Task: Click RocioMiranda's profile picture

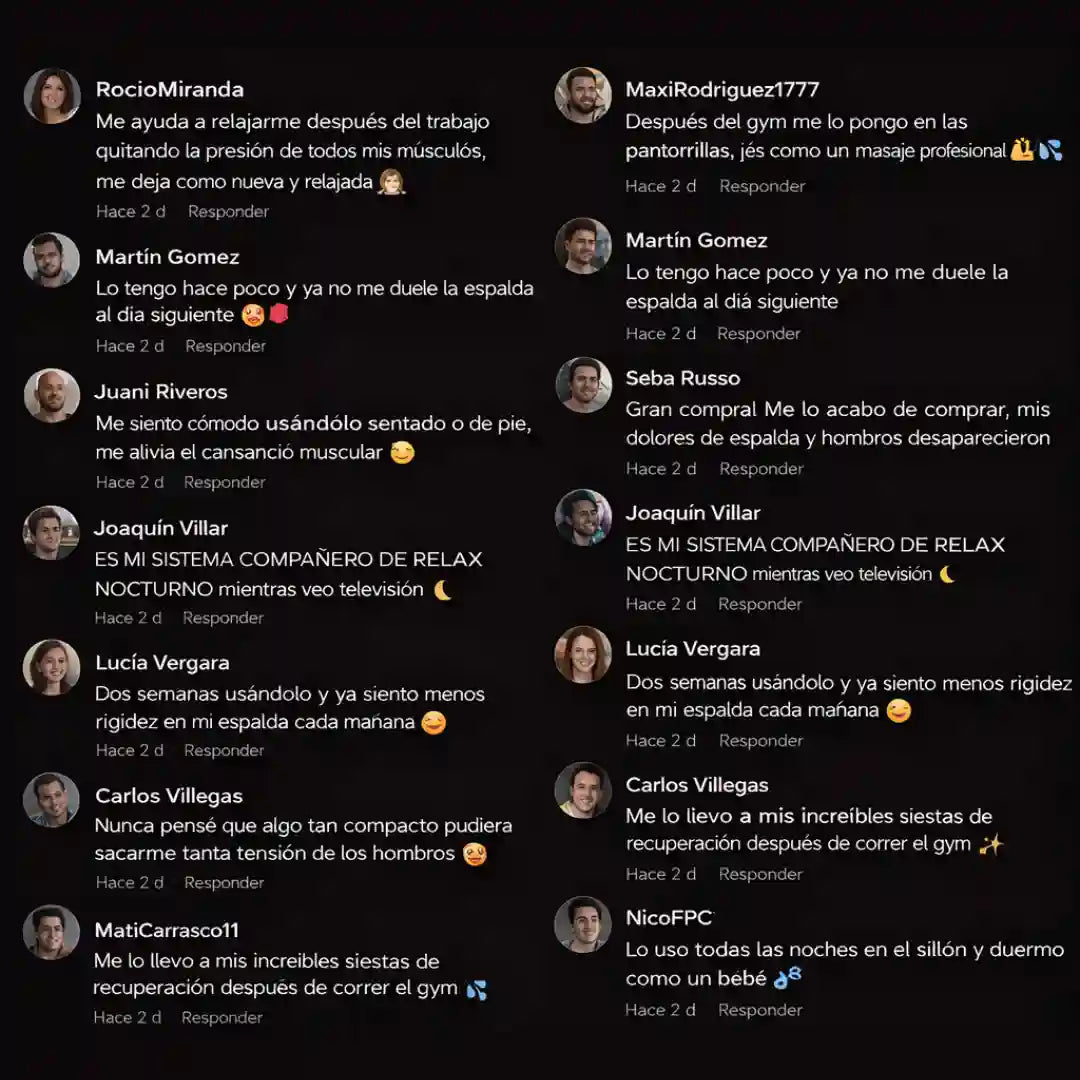Action: pos(51,96)
